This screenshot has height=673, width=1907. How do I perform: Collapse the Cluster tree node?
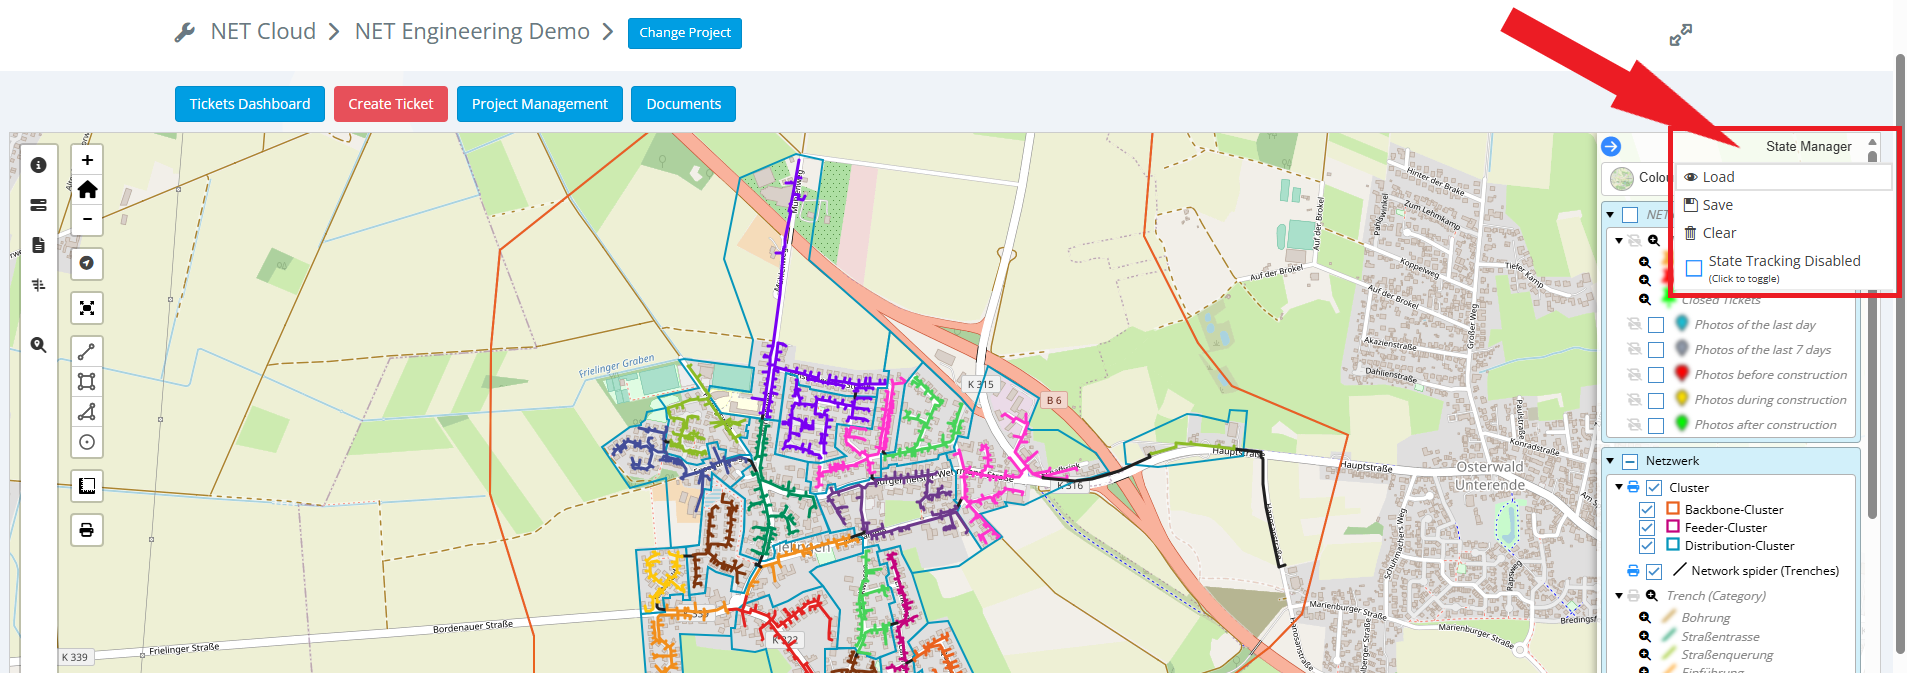pos(1619,488)
